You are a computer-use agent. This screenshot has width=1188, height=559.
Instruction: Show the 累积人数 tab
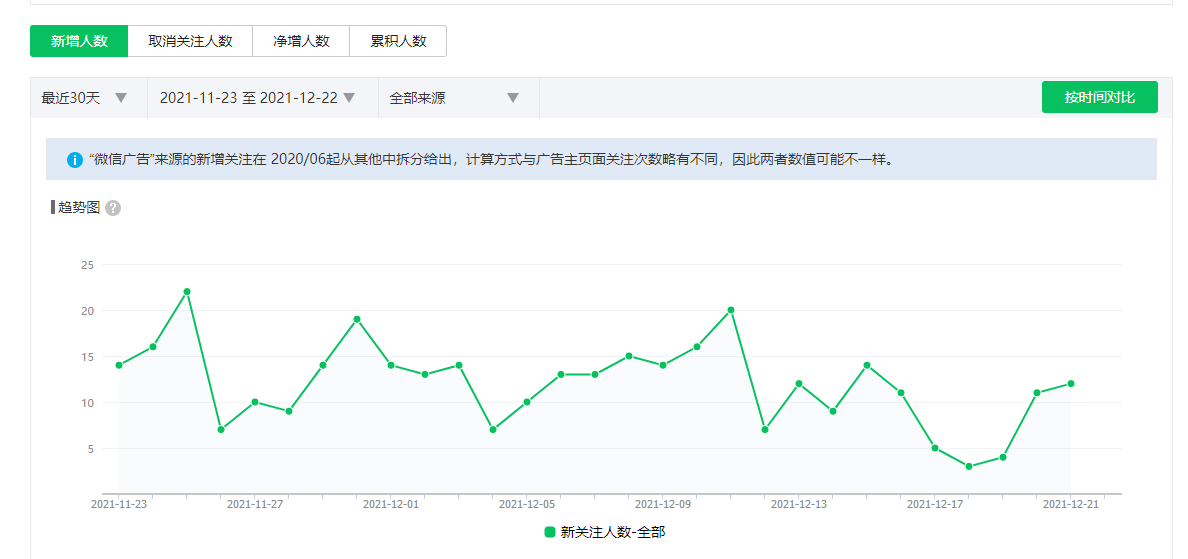[398, 41]
